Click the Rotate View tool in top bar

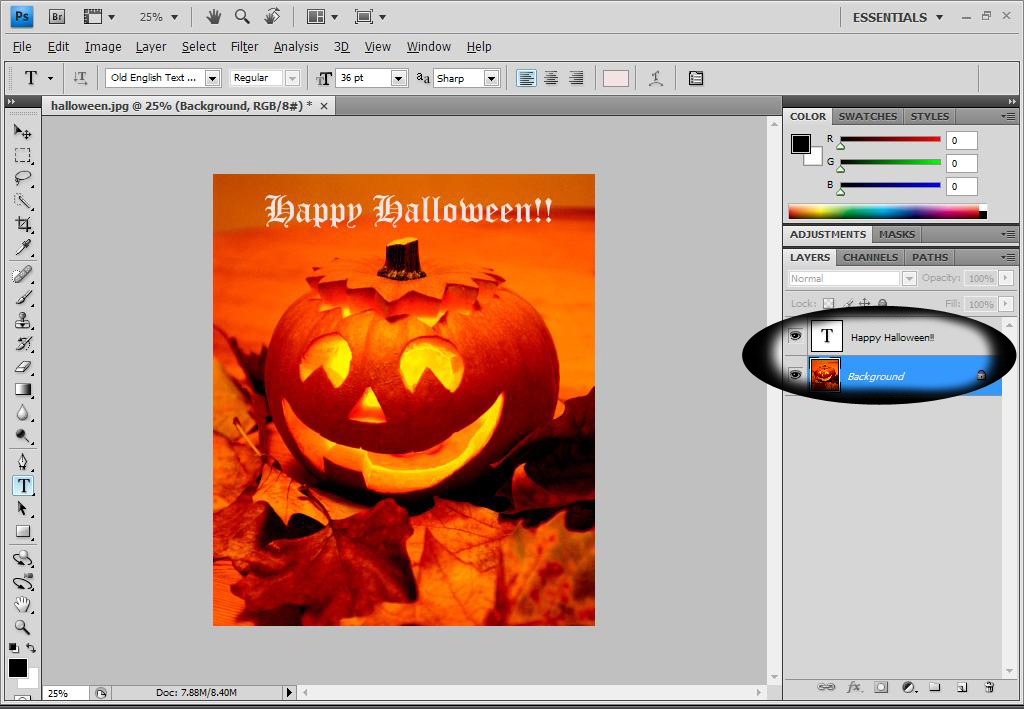click(x=272, y=17)
